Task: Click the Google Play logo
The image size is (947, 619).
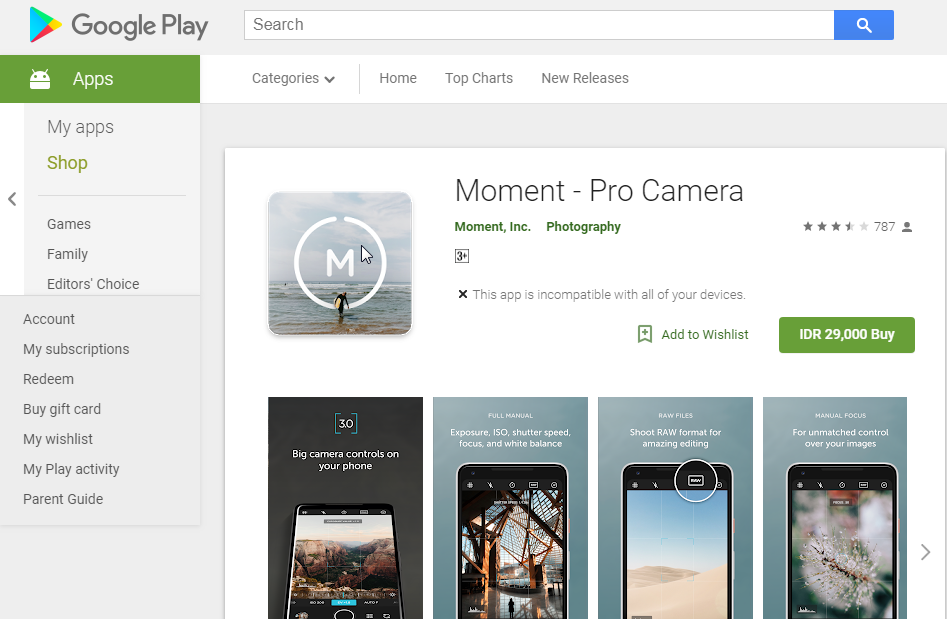Action: 118,25
